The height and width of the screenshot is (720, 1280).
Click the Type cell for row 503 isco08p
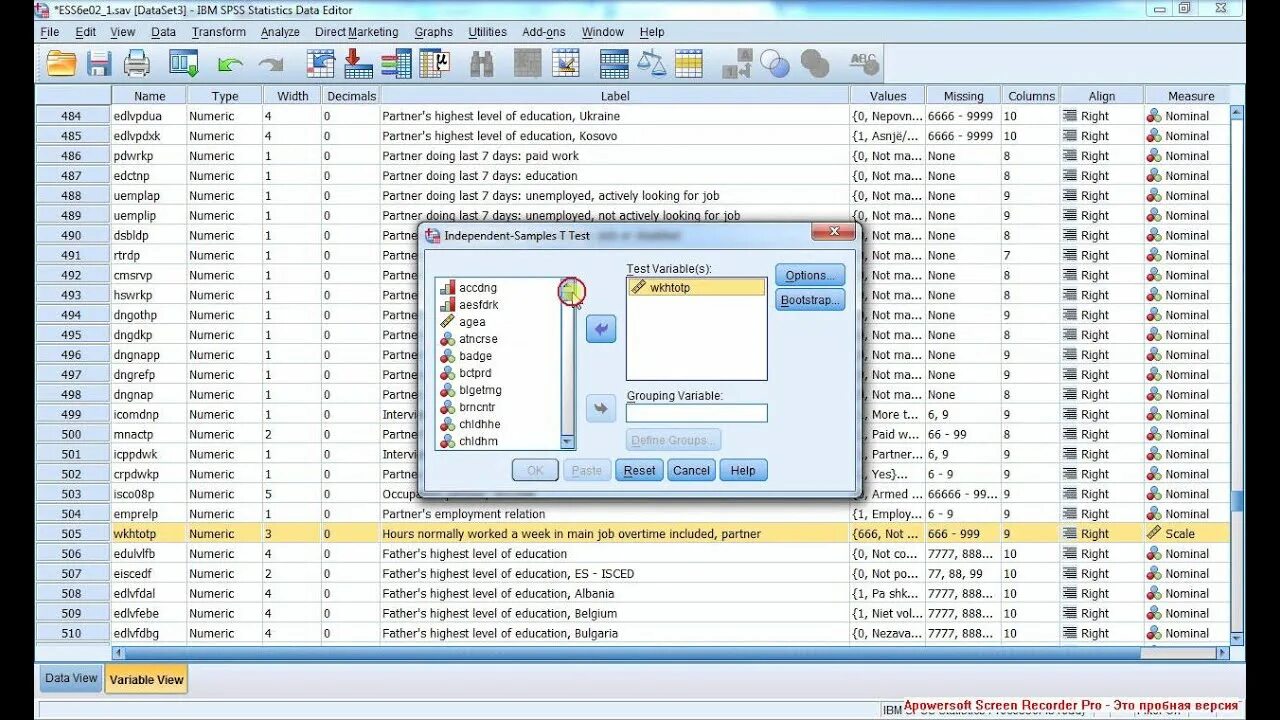pos(224,494)
